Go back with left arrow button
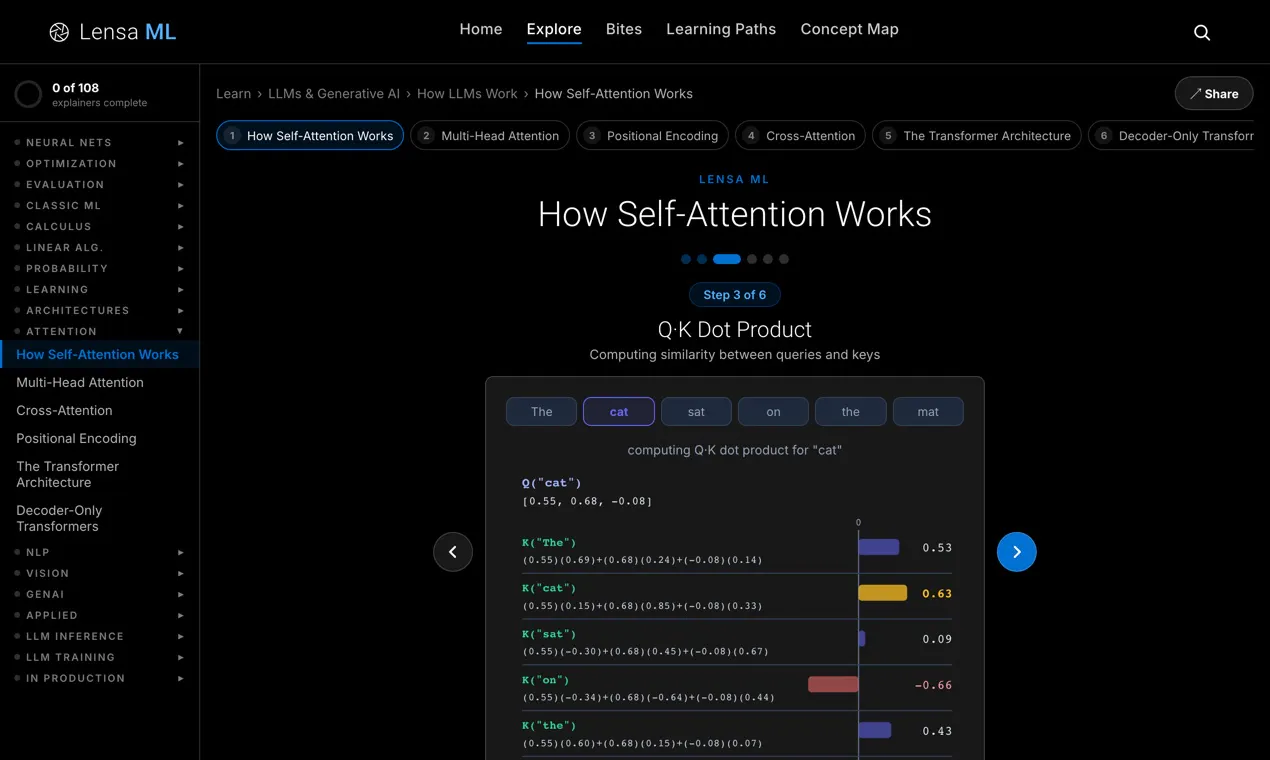Viewport: 1270px width, 760px height. [453, 552]
